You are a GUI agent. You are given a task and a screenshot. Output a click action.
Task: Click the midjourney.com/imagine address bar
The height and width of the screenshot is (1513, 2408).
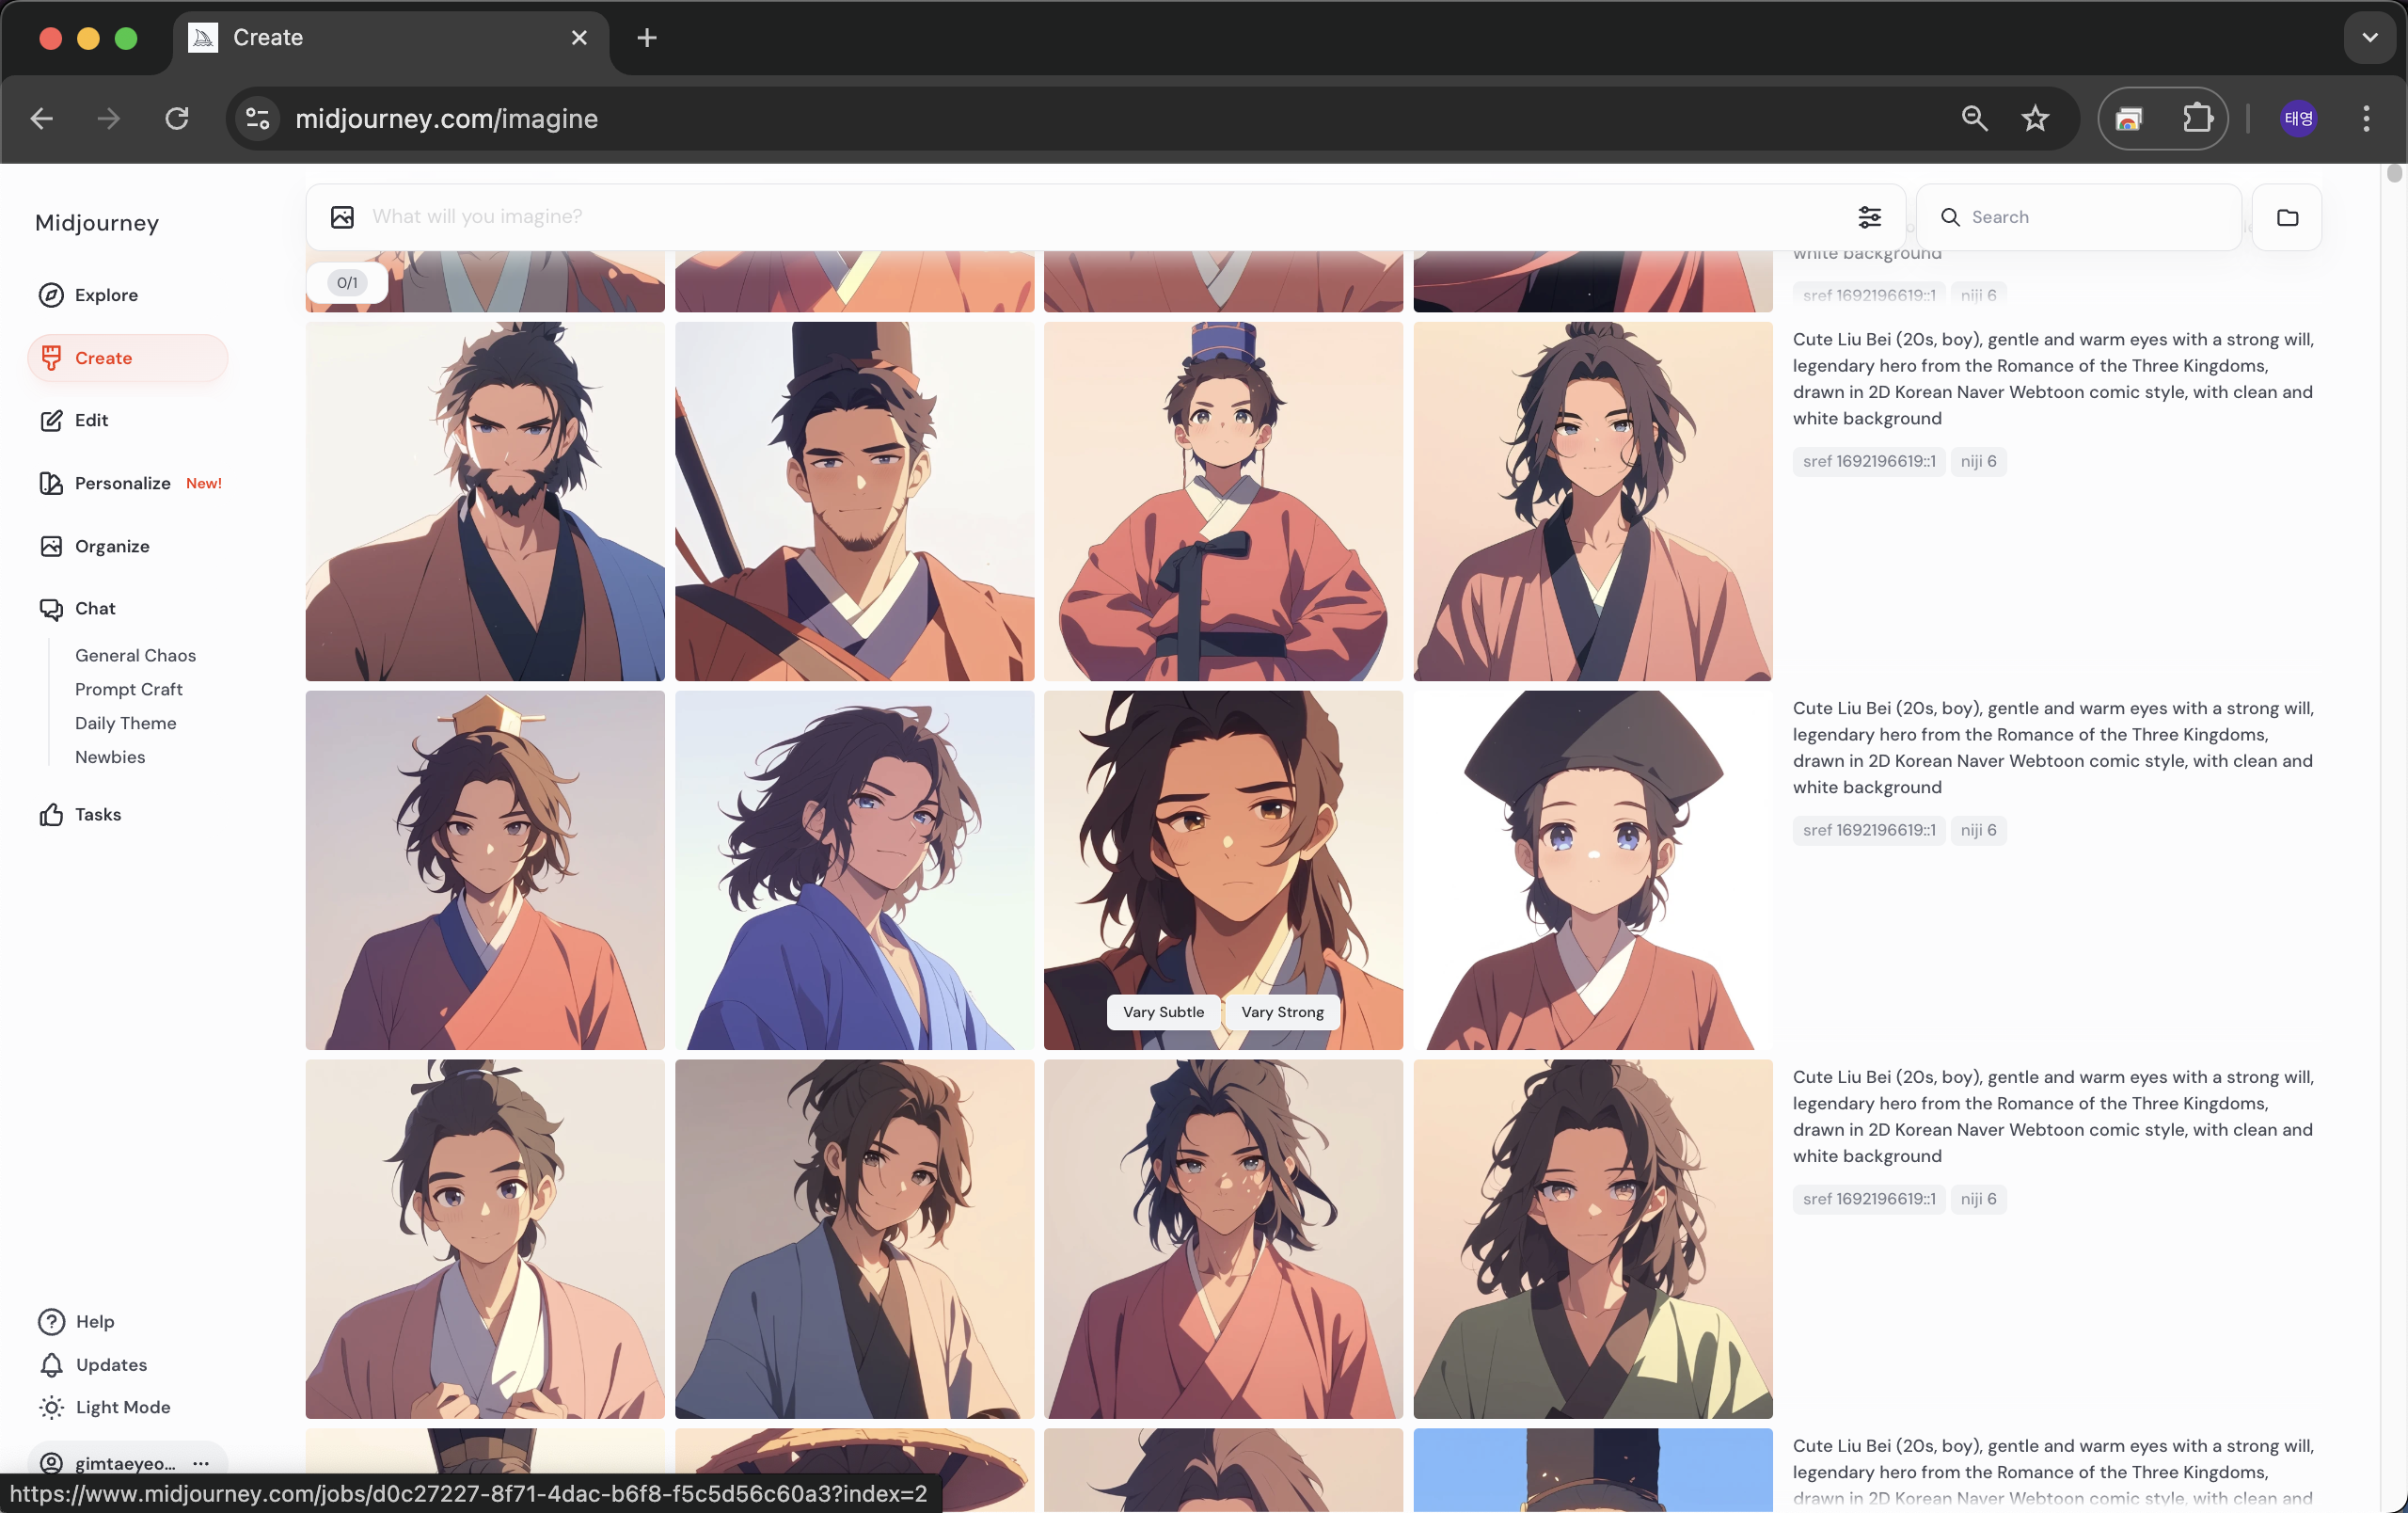tap(446, 119)
